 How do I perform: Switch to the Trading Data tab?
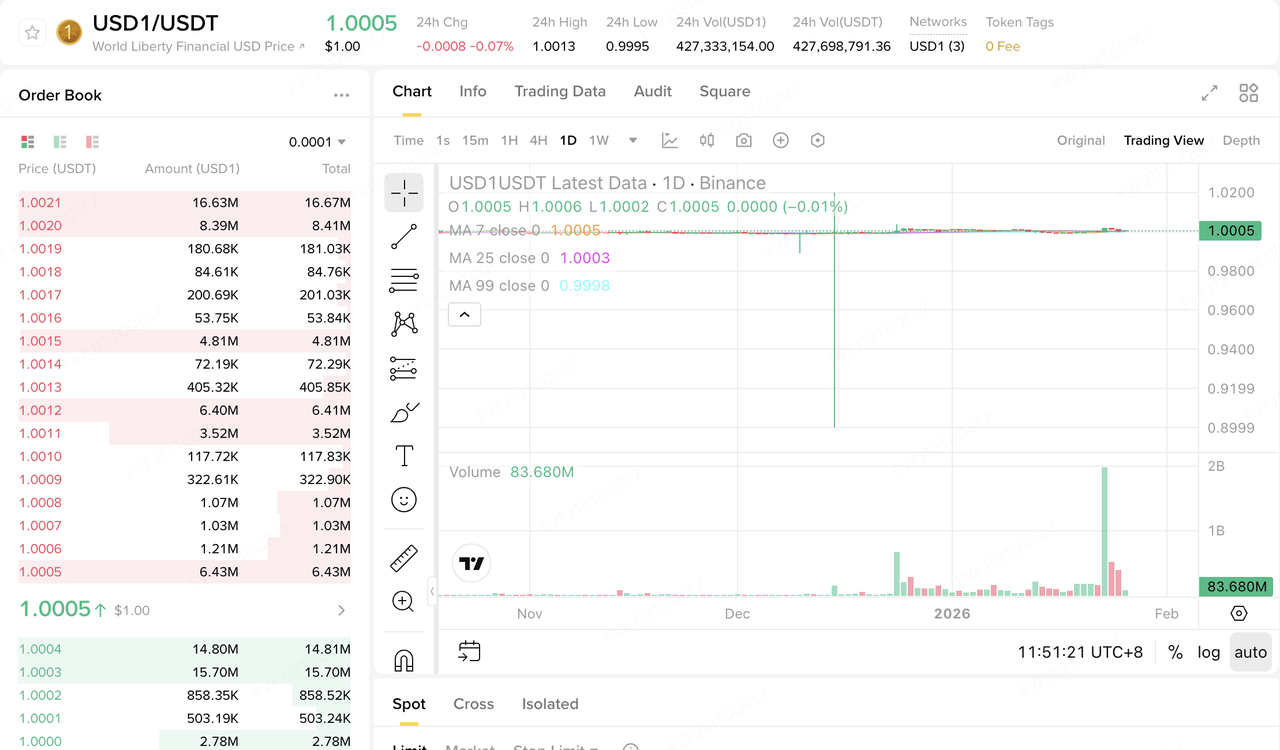coord(560,91)
